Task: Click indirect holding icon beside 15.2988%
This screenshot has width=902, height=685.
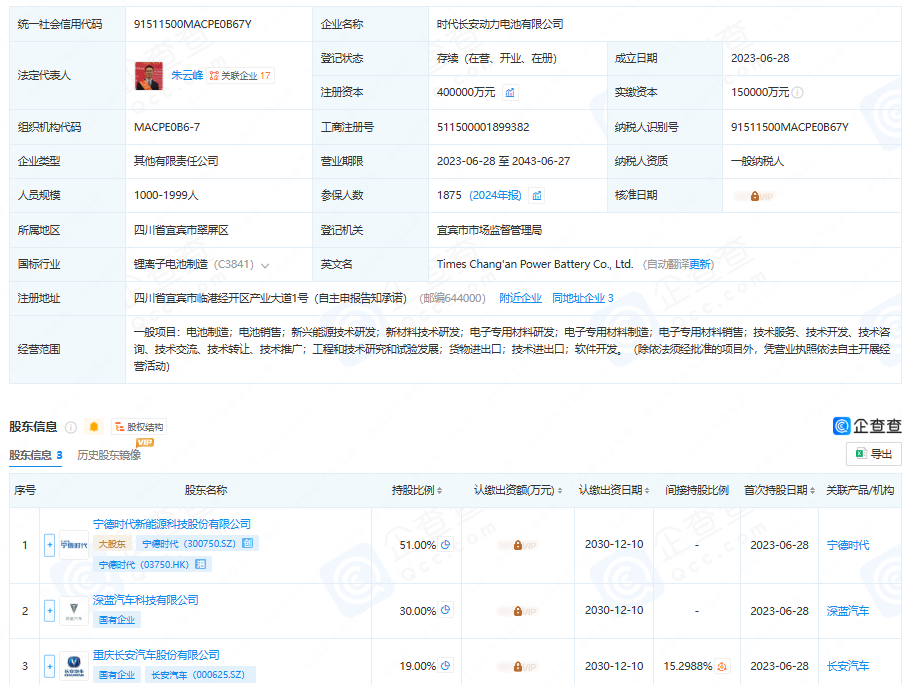Action: (722, 666)
